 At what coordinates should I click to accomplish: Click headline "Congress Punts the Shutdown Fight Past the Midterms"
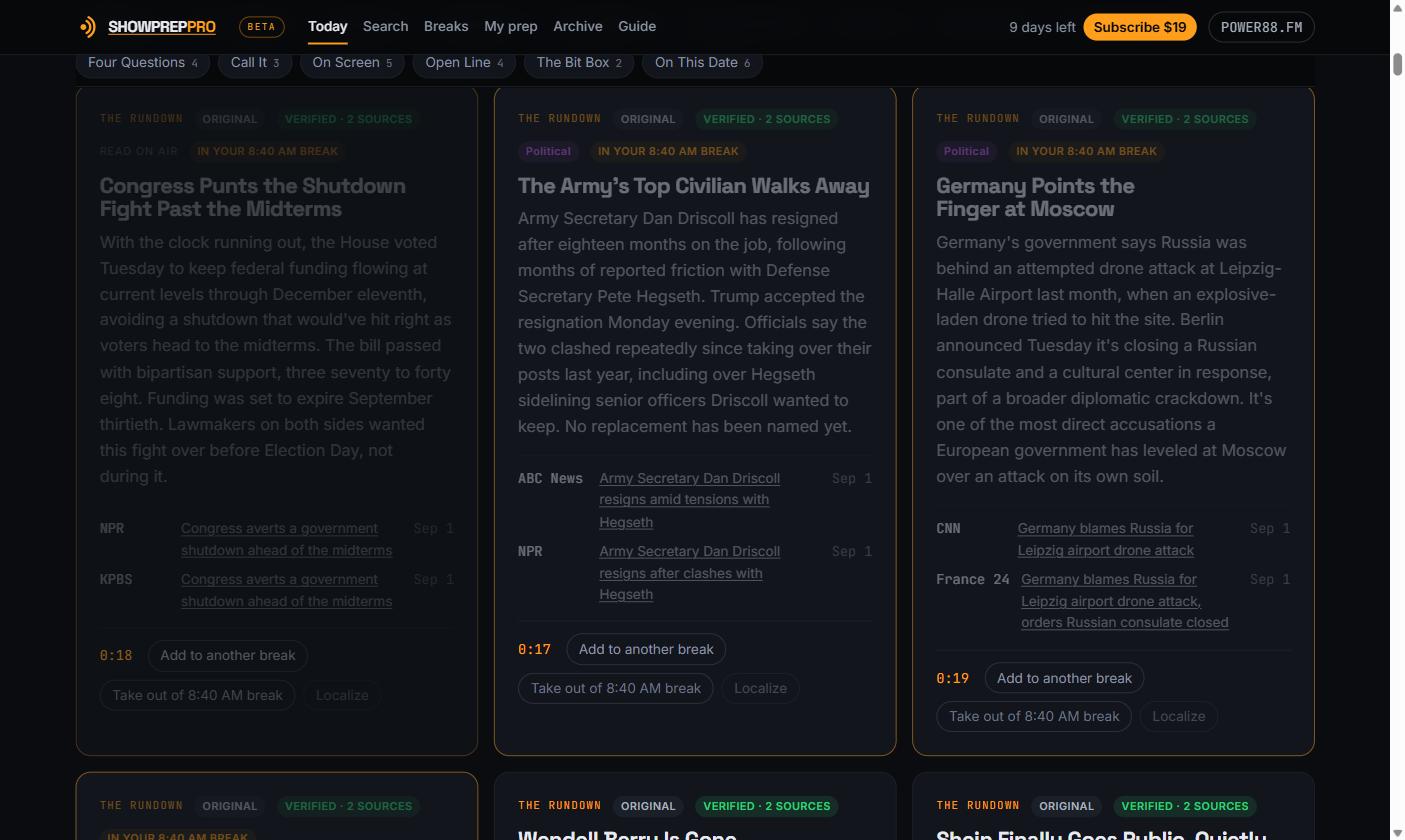tap(253, 197)
